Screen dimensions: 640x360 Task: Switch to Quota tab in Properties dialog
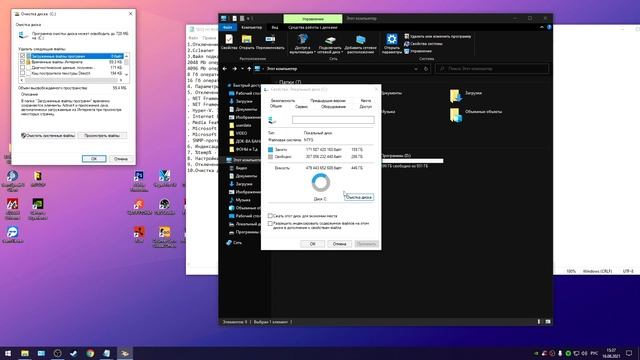pos(366,100)
